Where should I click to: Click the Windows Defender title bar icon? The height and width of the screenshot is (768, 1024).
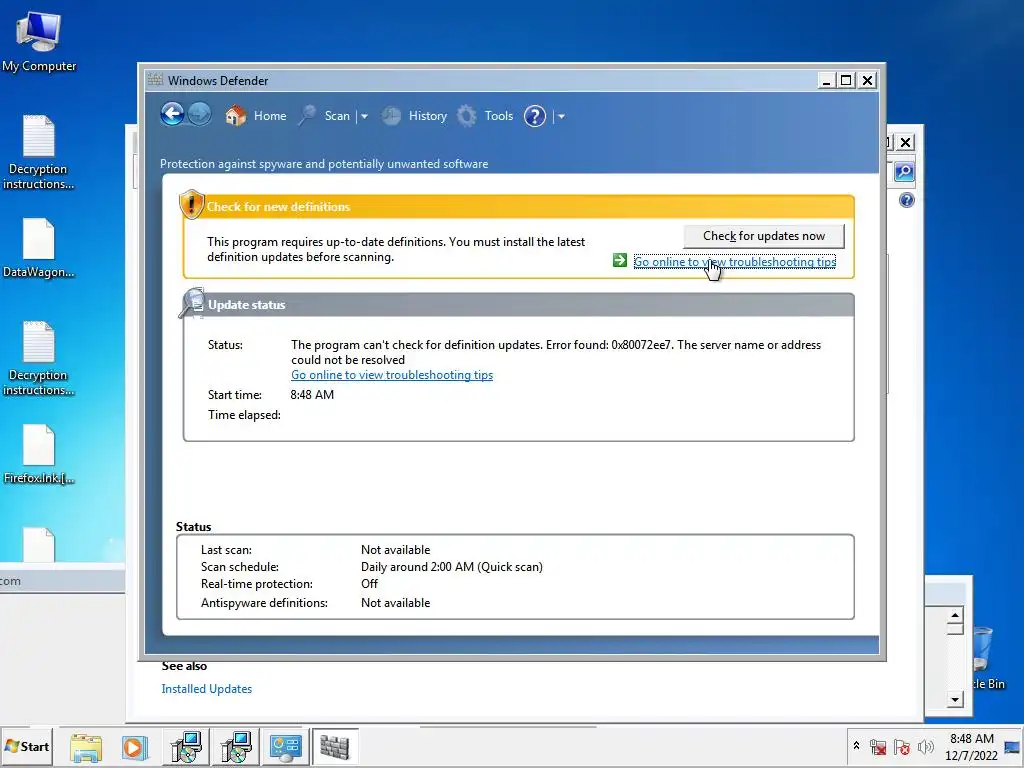coord(155,80)
